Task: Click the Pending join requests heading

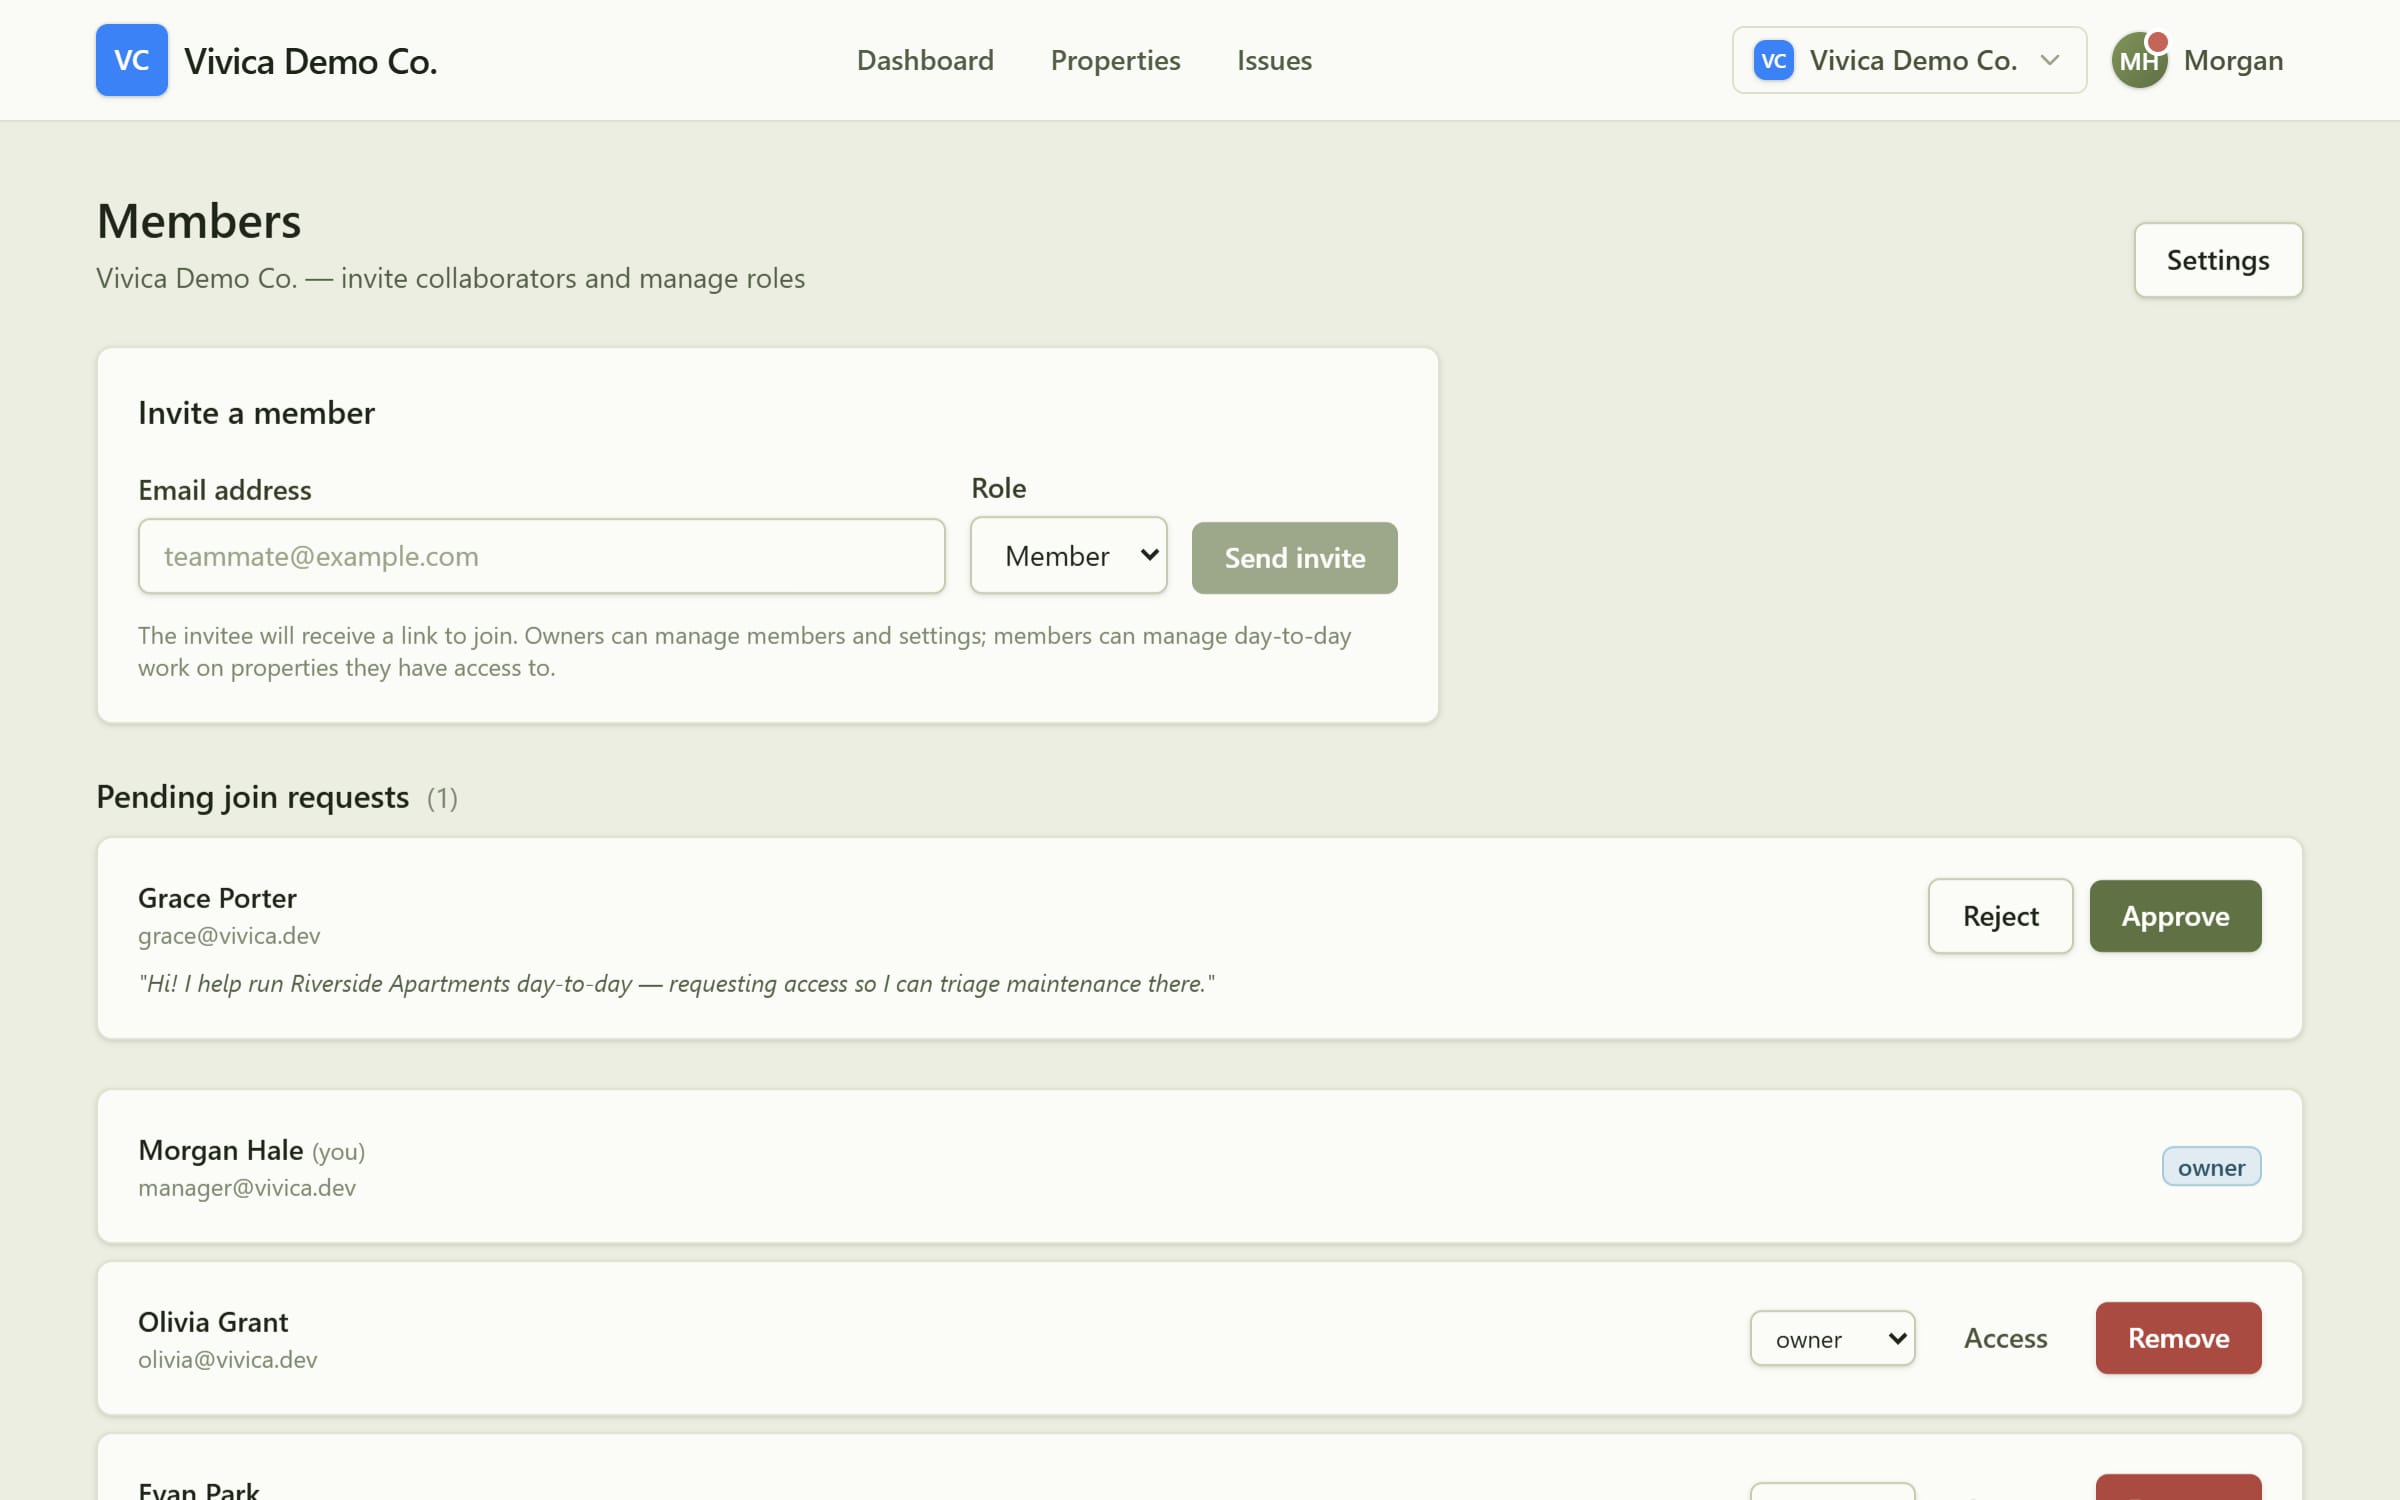Action: pyautogui.click(x=252, y=797)
